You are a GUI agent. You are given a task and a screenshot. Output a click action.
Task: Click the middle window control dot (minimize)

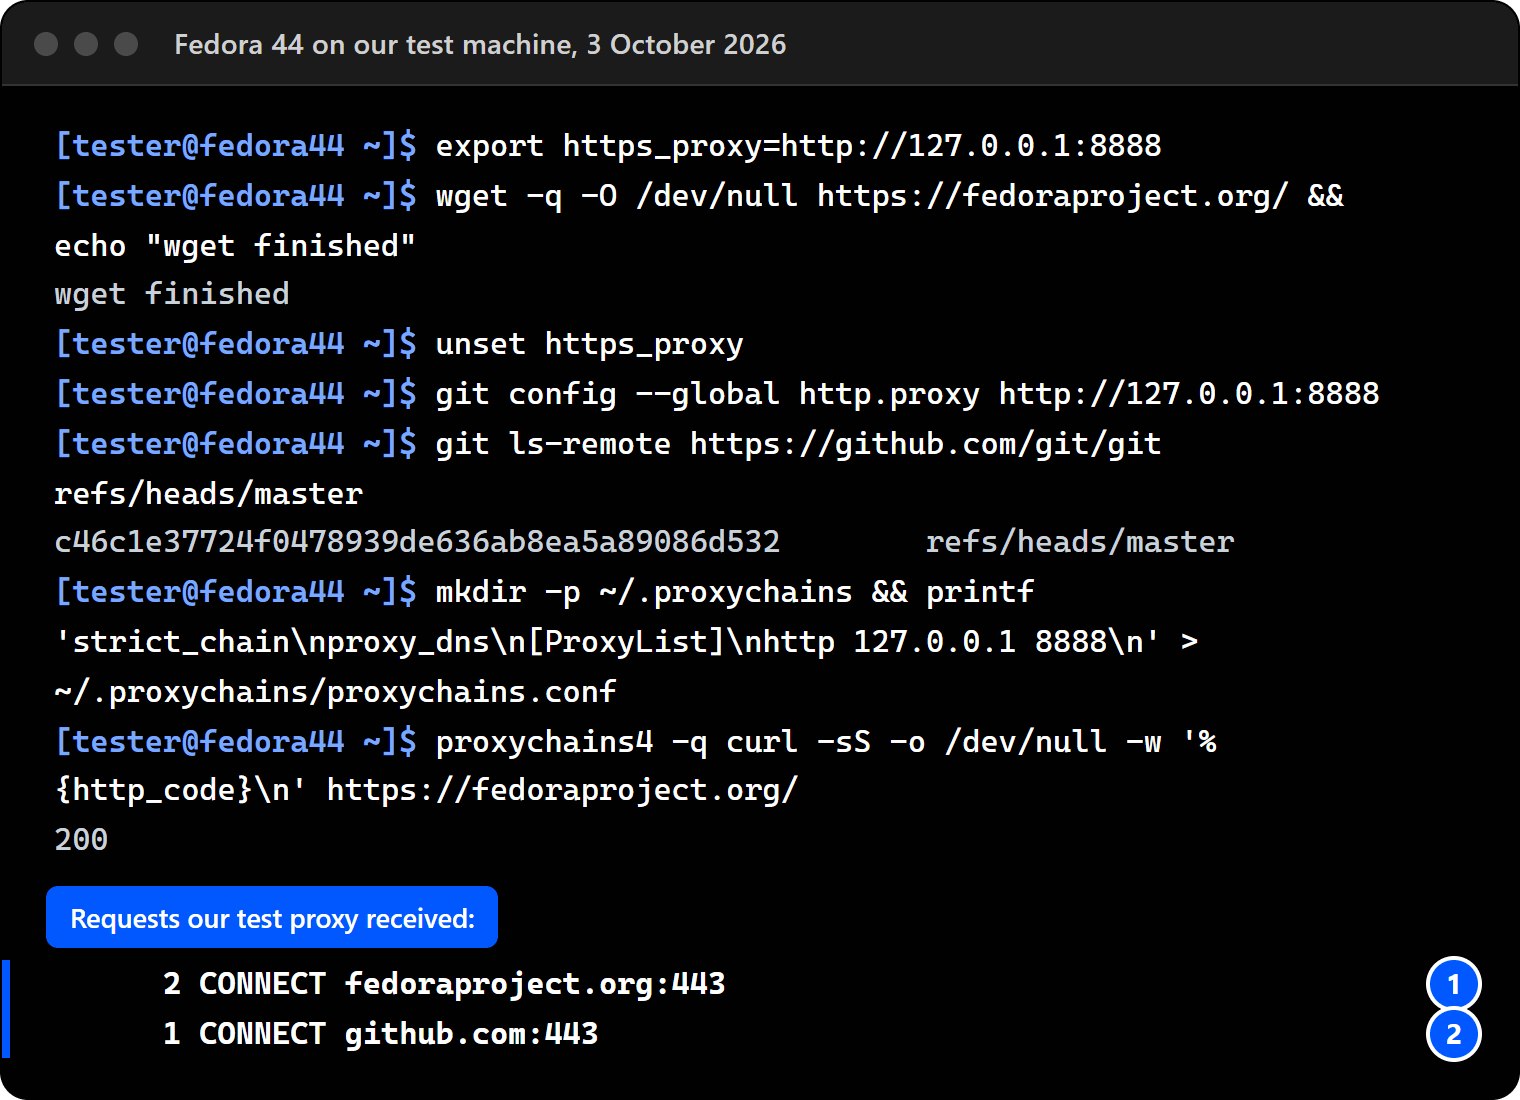[86, 44]
